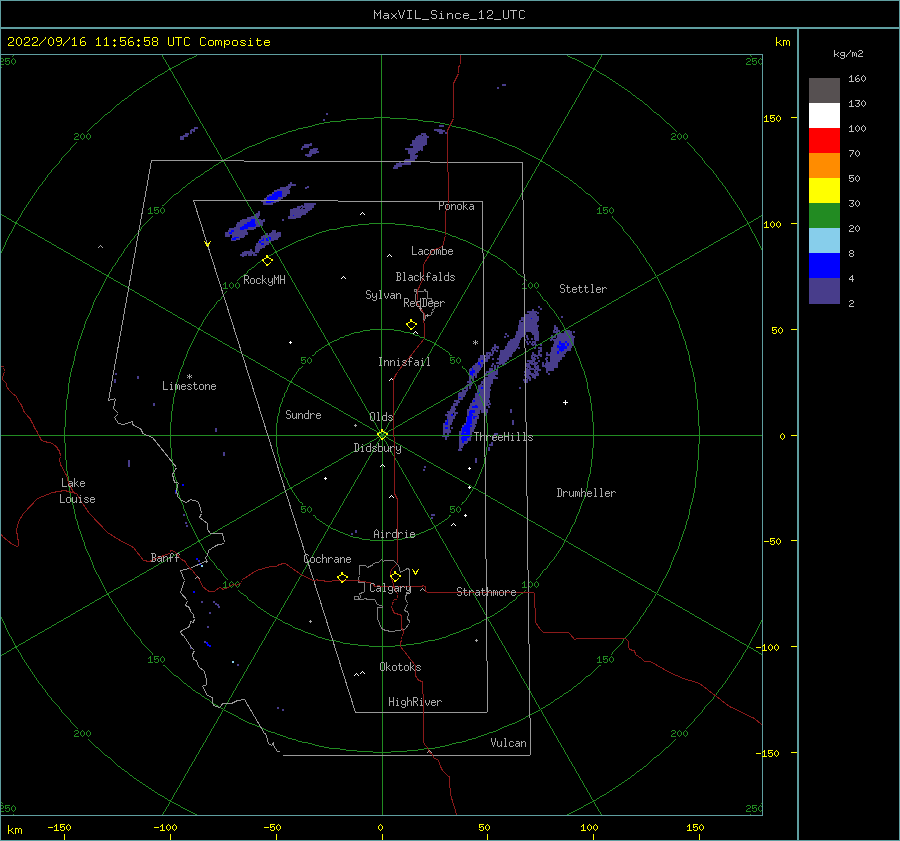Select the purple 2-4 legend swatch

click(x=824, y=290)
